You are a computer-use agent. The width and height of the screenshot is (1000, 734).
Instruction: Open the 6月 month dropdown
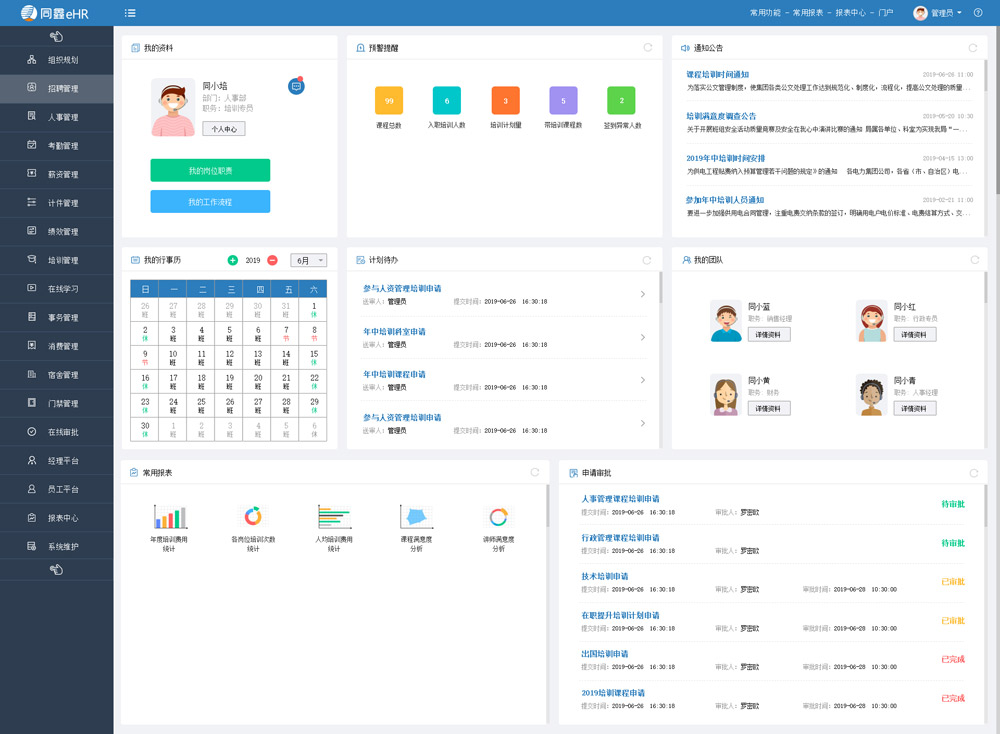pyautogui.click(x=308, y=260)
